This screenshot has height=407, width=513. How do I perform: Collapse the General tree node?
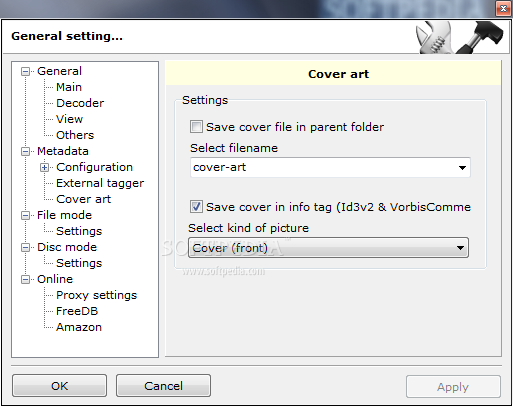point(25,71)
